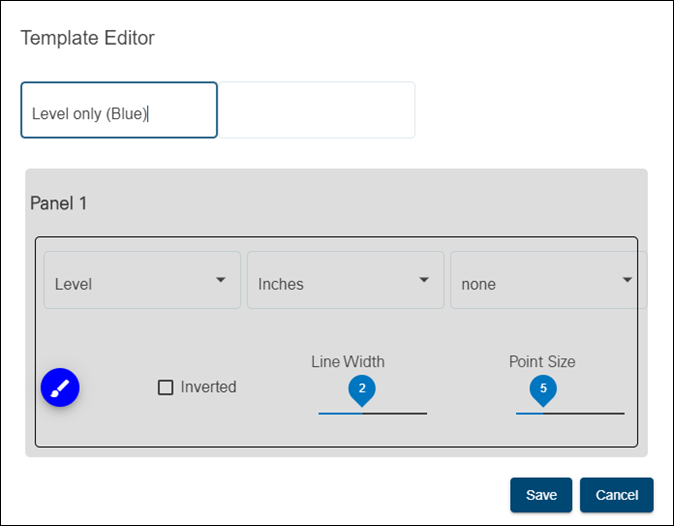Click the arrow beside none
Viewport: 674px width, 526px height.
point(627,280)
